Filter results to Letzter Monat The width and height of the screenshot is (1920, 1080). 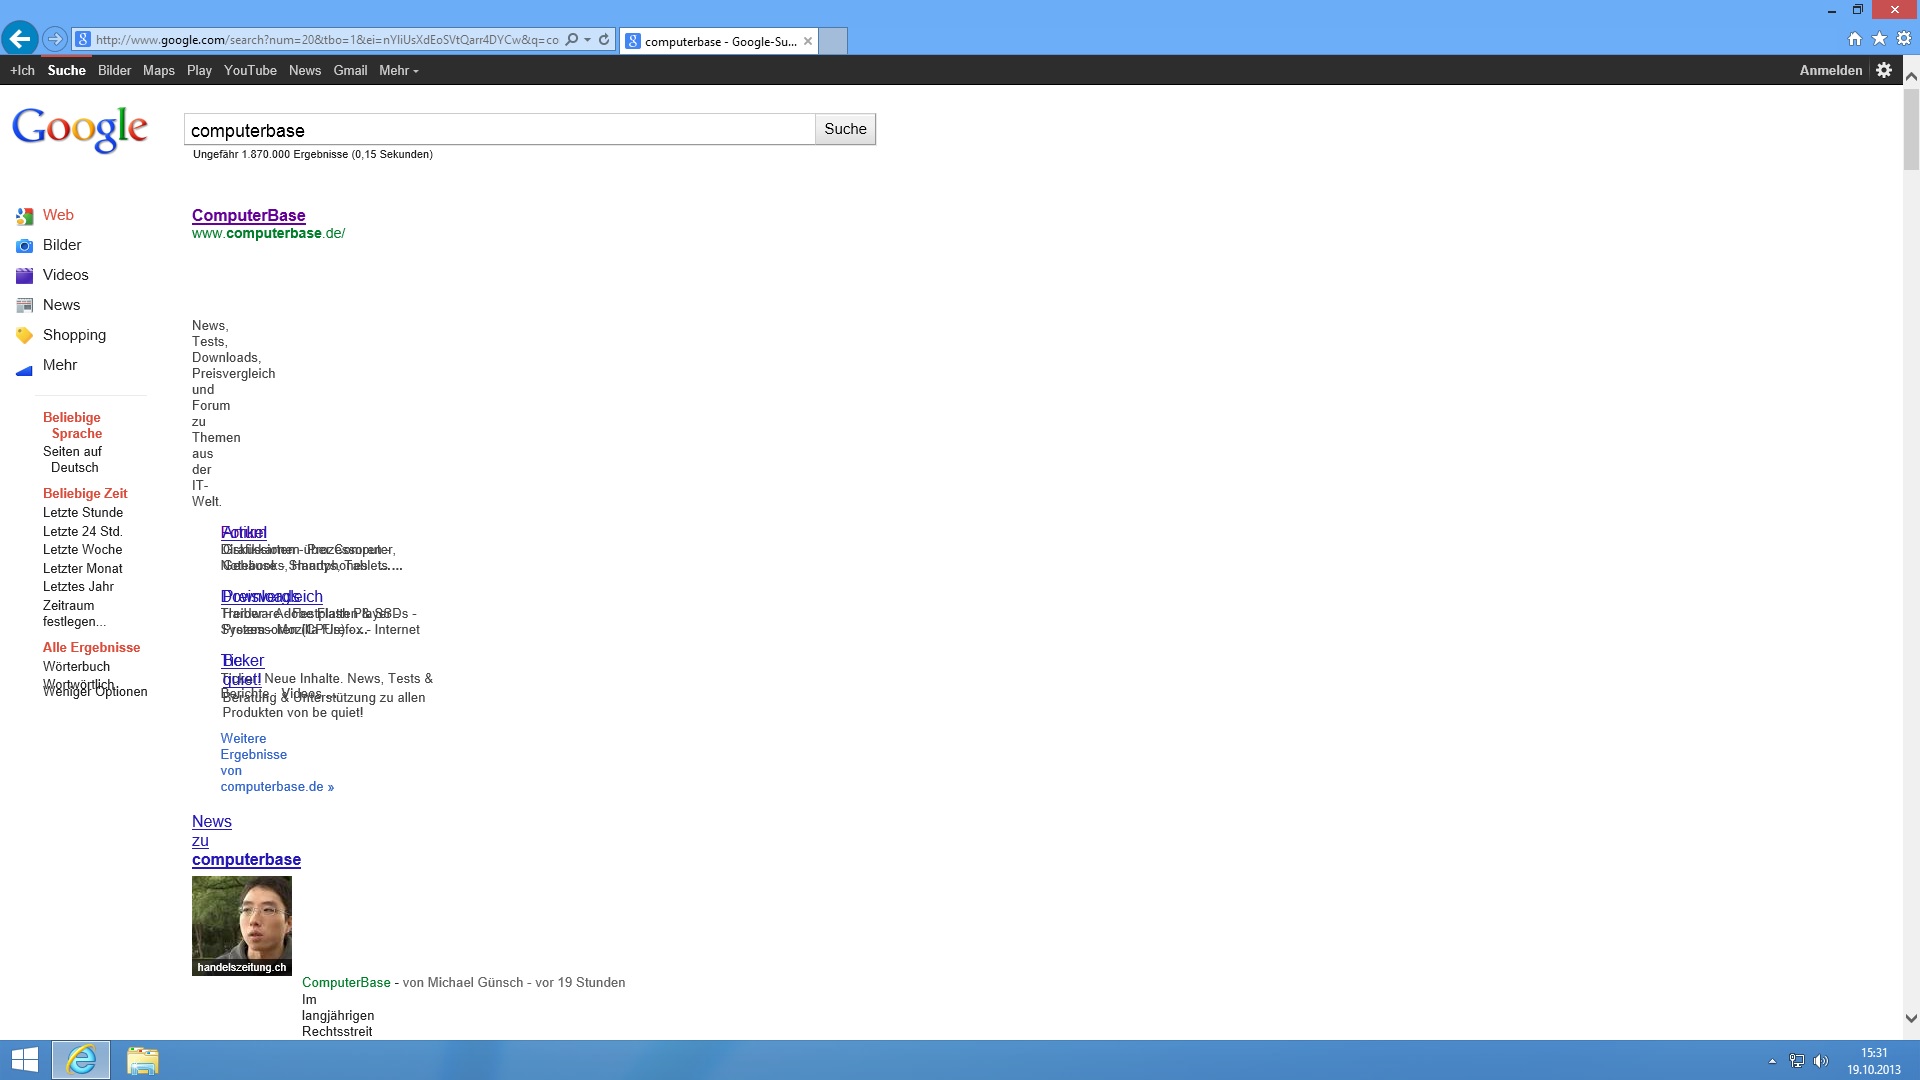tap(83, 568)
